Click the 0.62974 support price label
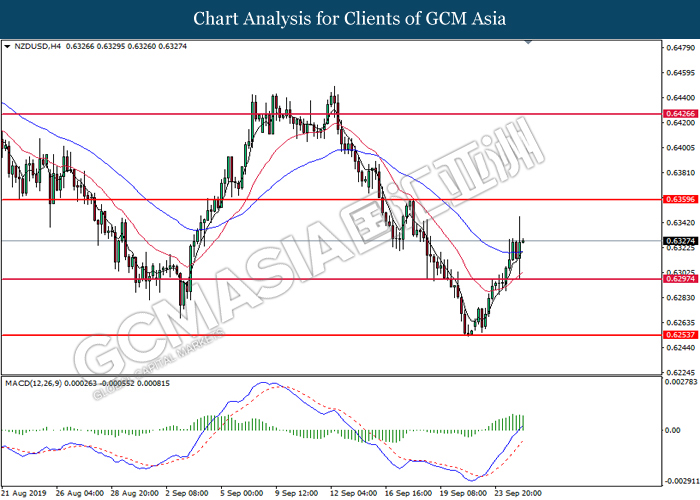The height and width of the screenshot is (500, 700). 680,279
